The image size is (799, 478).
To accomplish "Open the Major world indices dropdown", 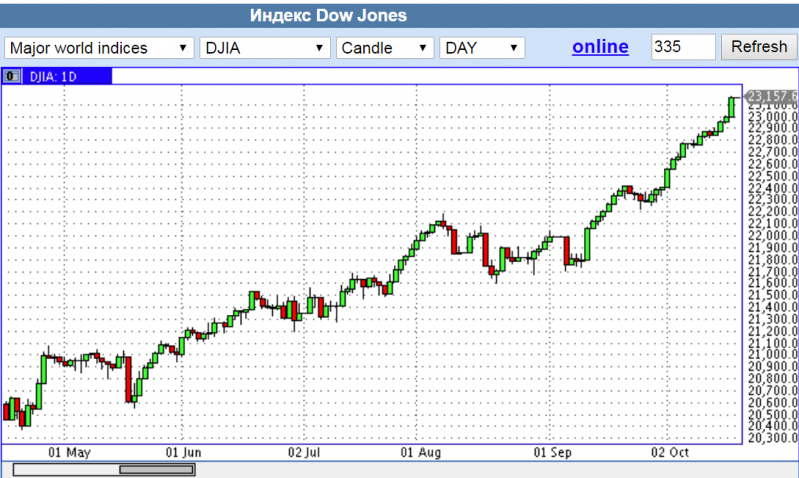I will pos(99,48).
